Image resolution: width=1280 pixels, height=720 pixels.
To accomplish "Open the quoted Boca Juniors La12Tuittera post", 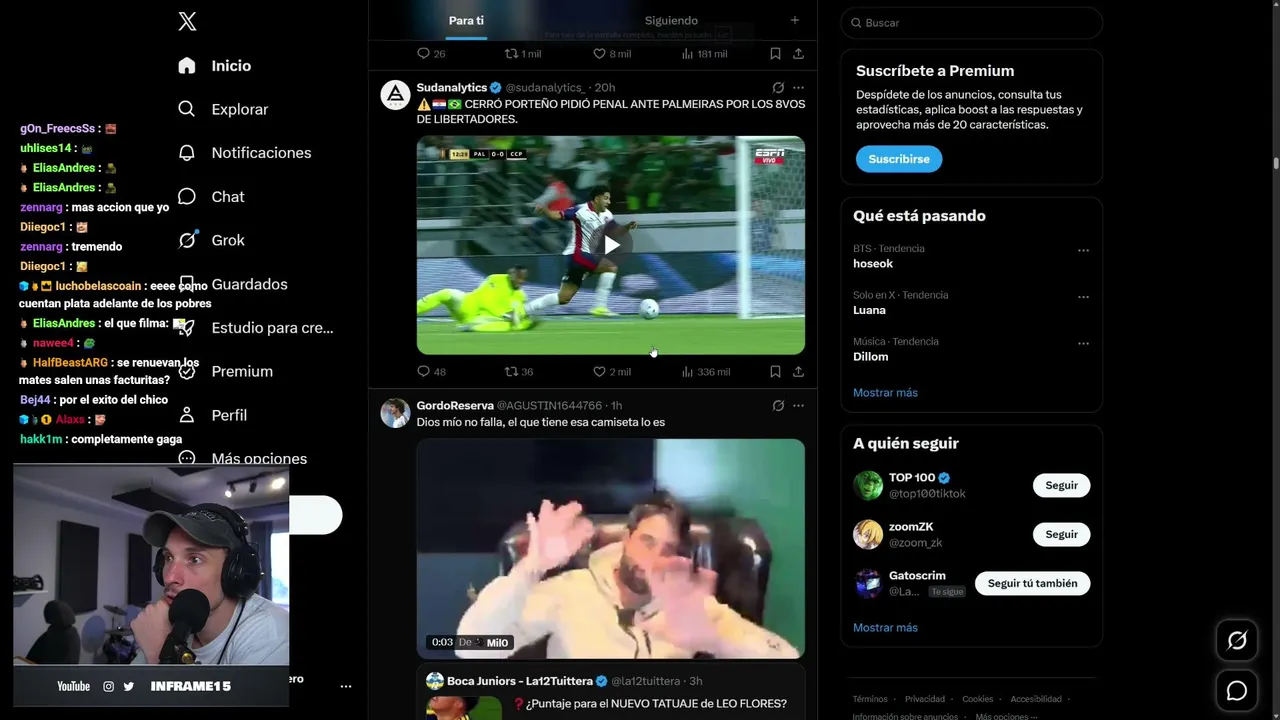I will (x=611, y=694).
